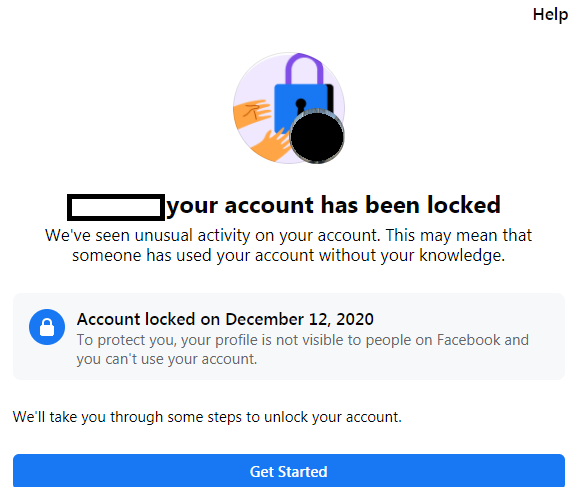Click the padlock illustration at top

302,95
